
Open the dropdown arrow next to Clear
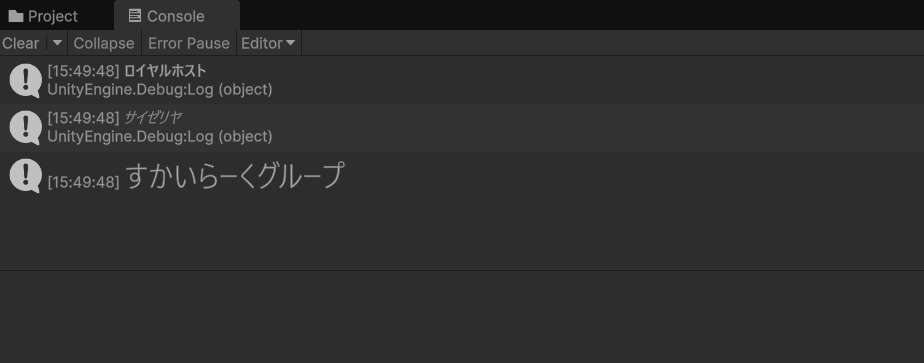tap(57, 43)
